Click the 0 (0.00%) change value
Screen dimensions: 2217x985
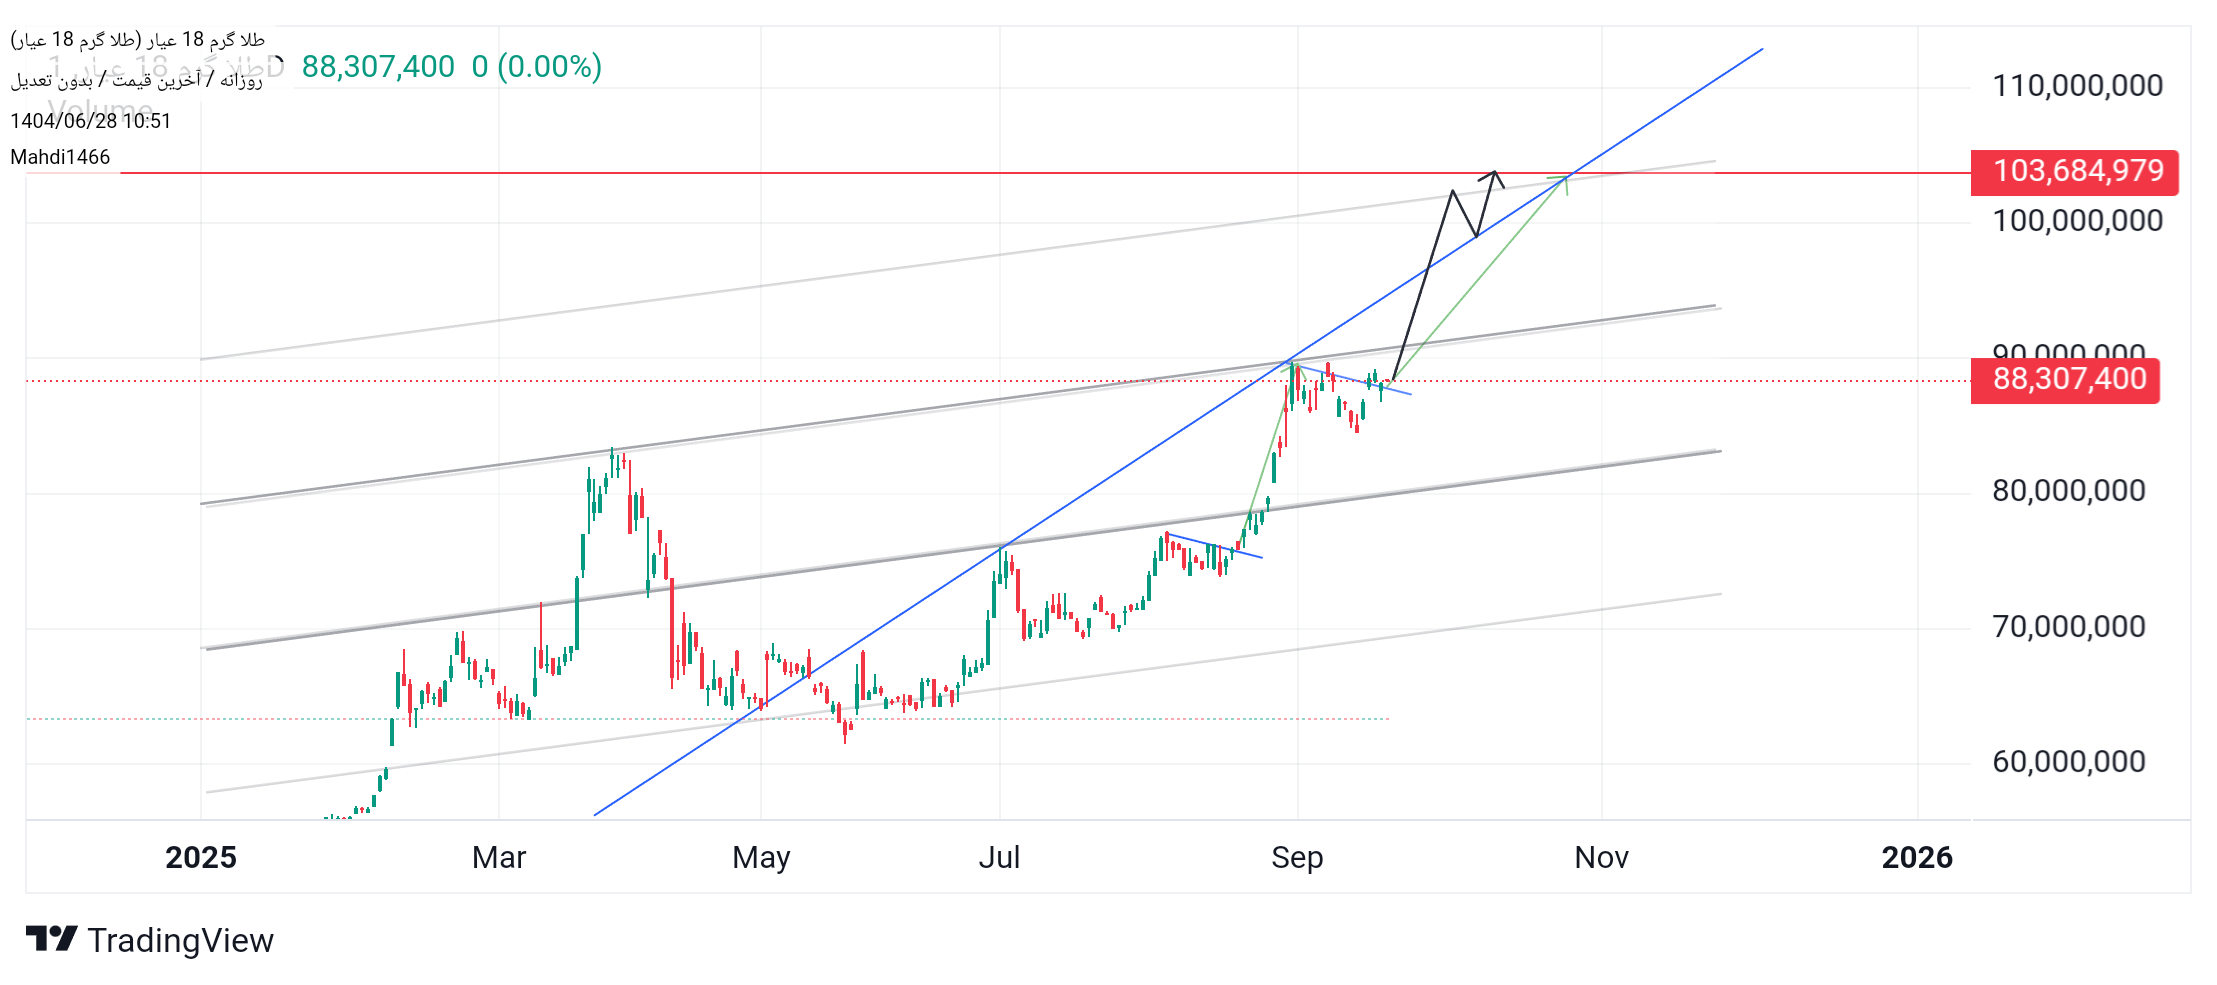(537, 67)
